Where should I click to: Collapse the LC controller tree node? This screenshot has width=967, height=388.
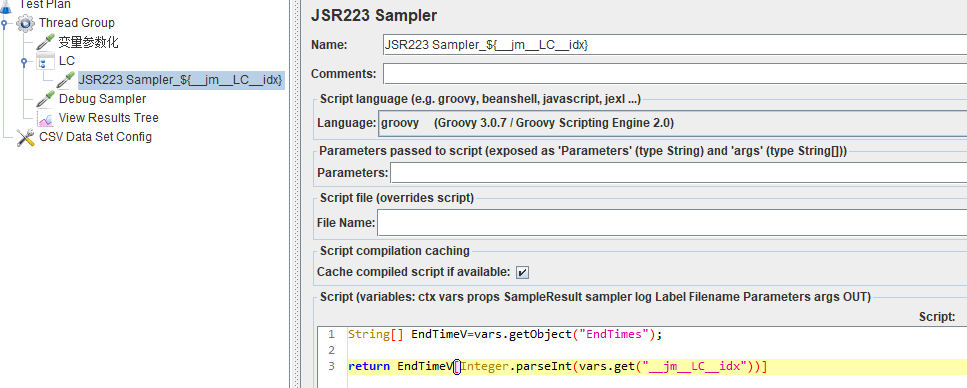point(24,62)
